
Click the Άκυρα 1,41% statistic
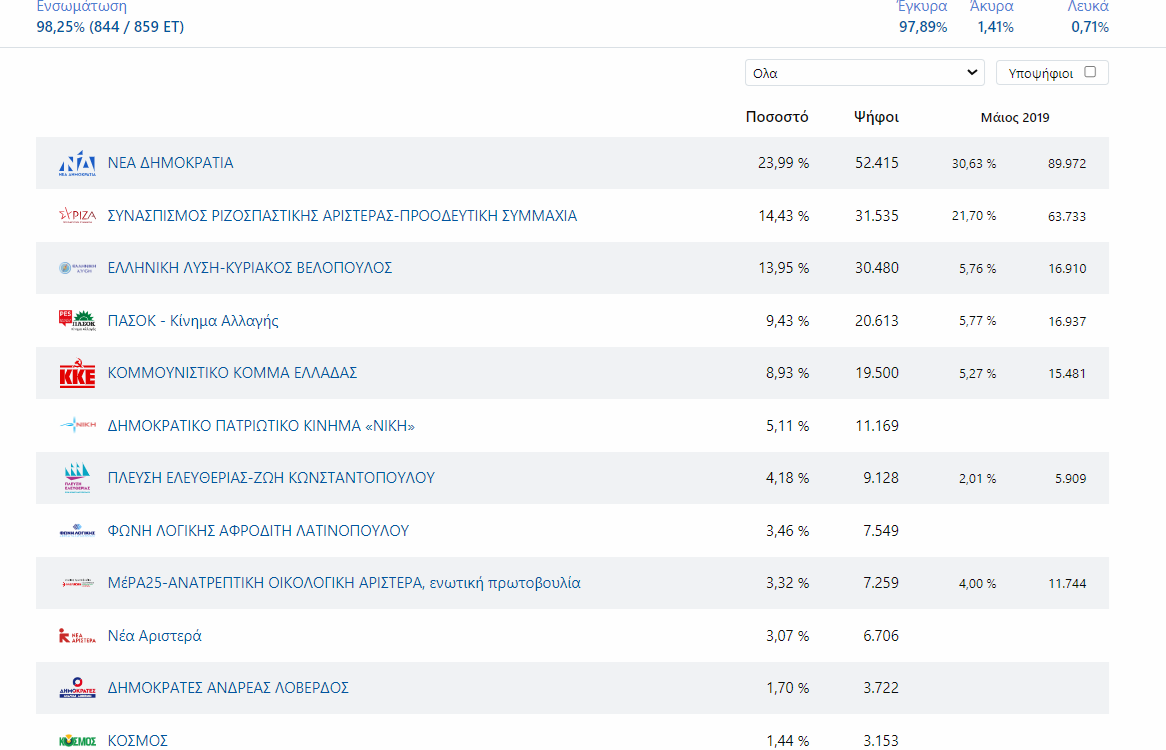992,17
